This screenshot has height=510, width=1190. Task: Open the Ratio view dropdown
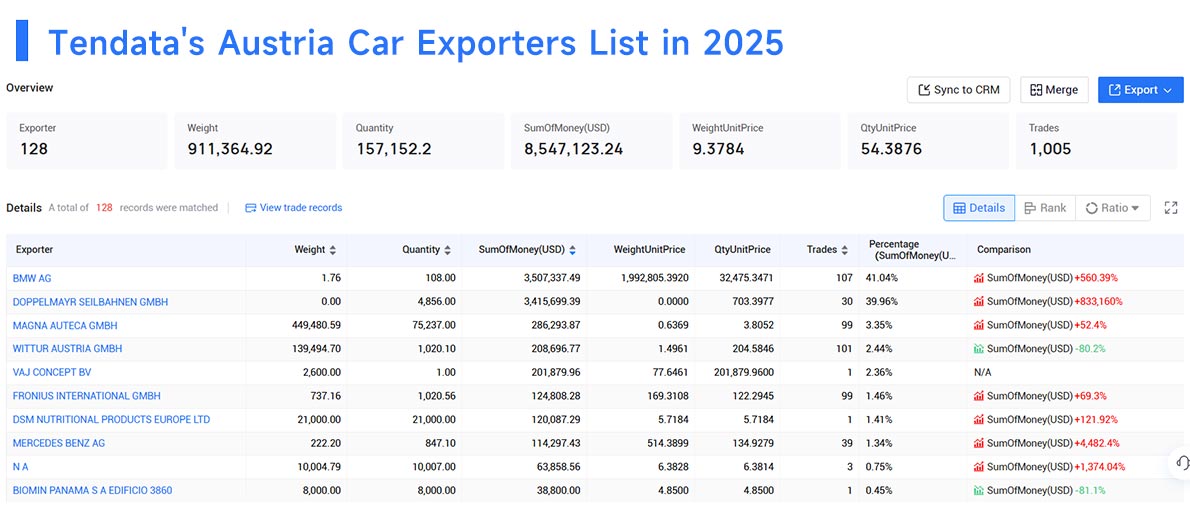[1113, 208]
